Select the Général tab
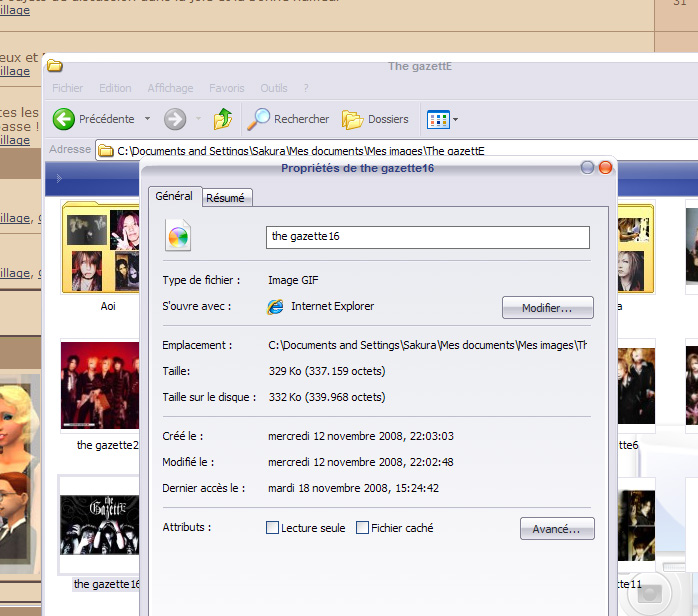The height and width of the screenshot is (616, 698). [174, 196]
